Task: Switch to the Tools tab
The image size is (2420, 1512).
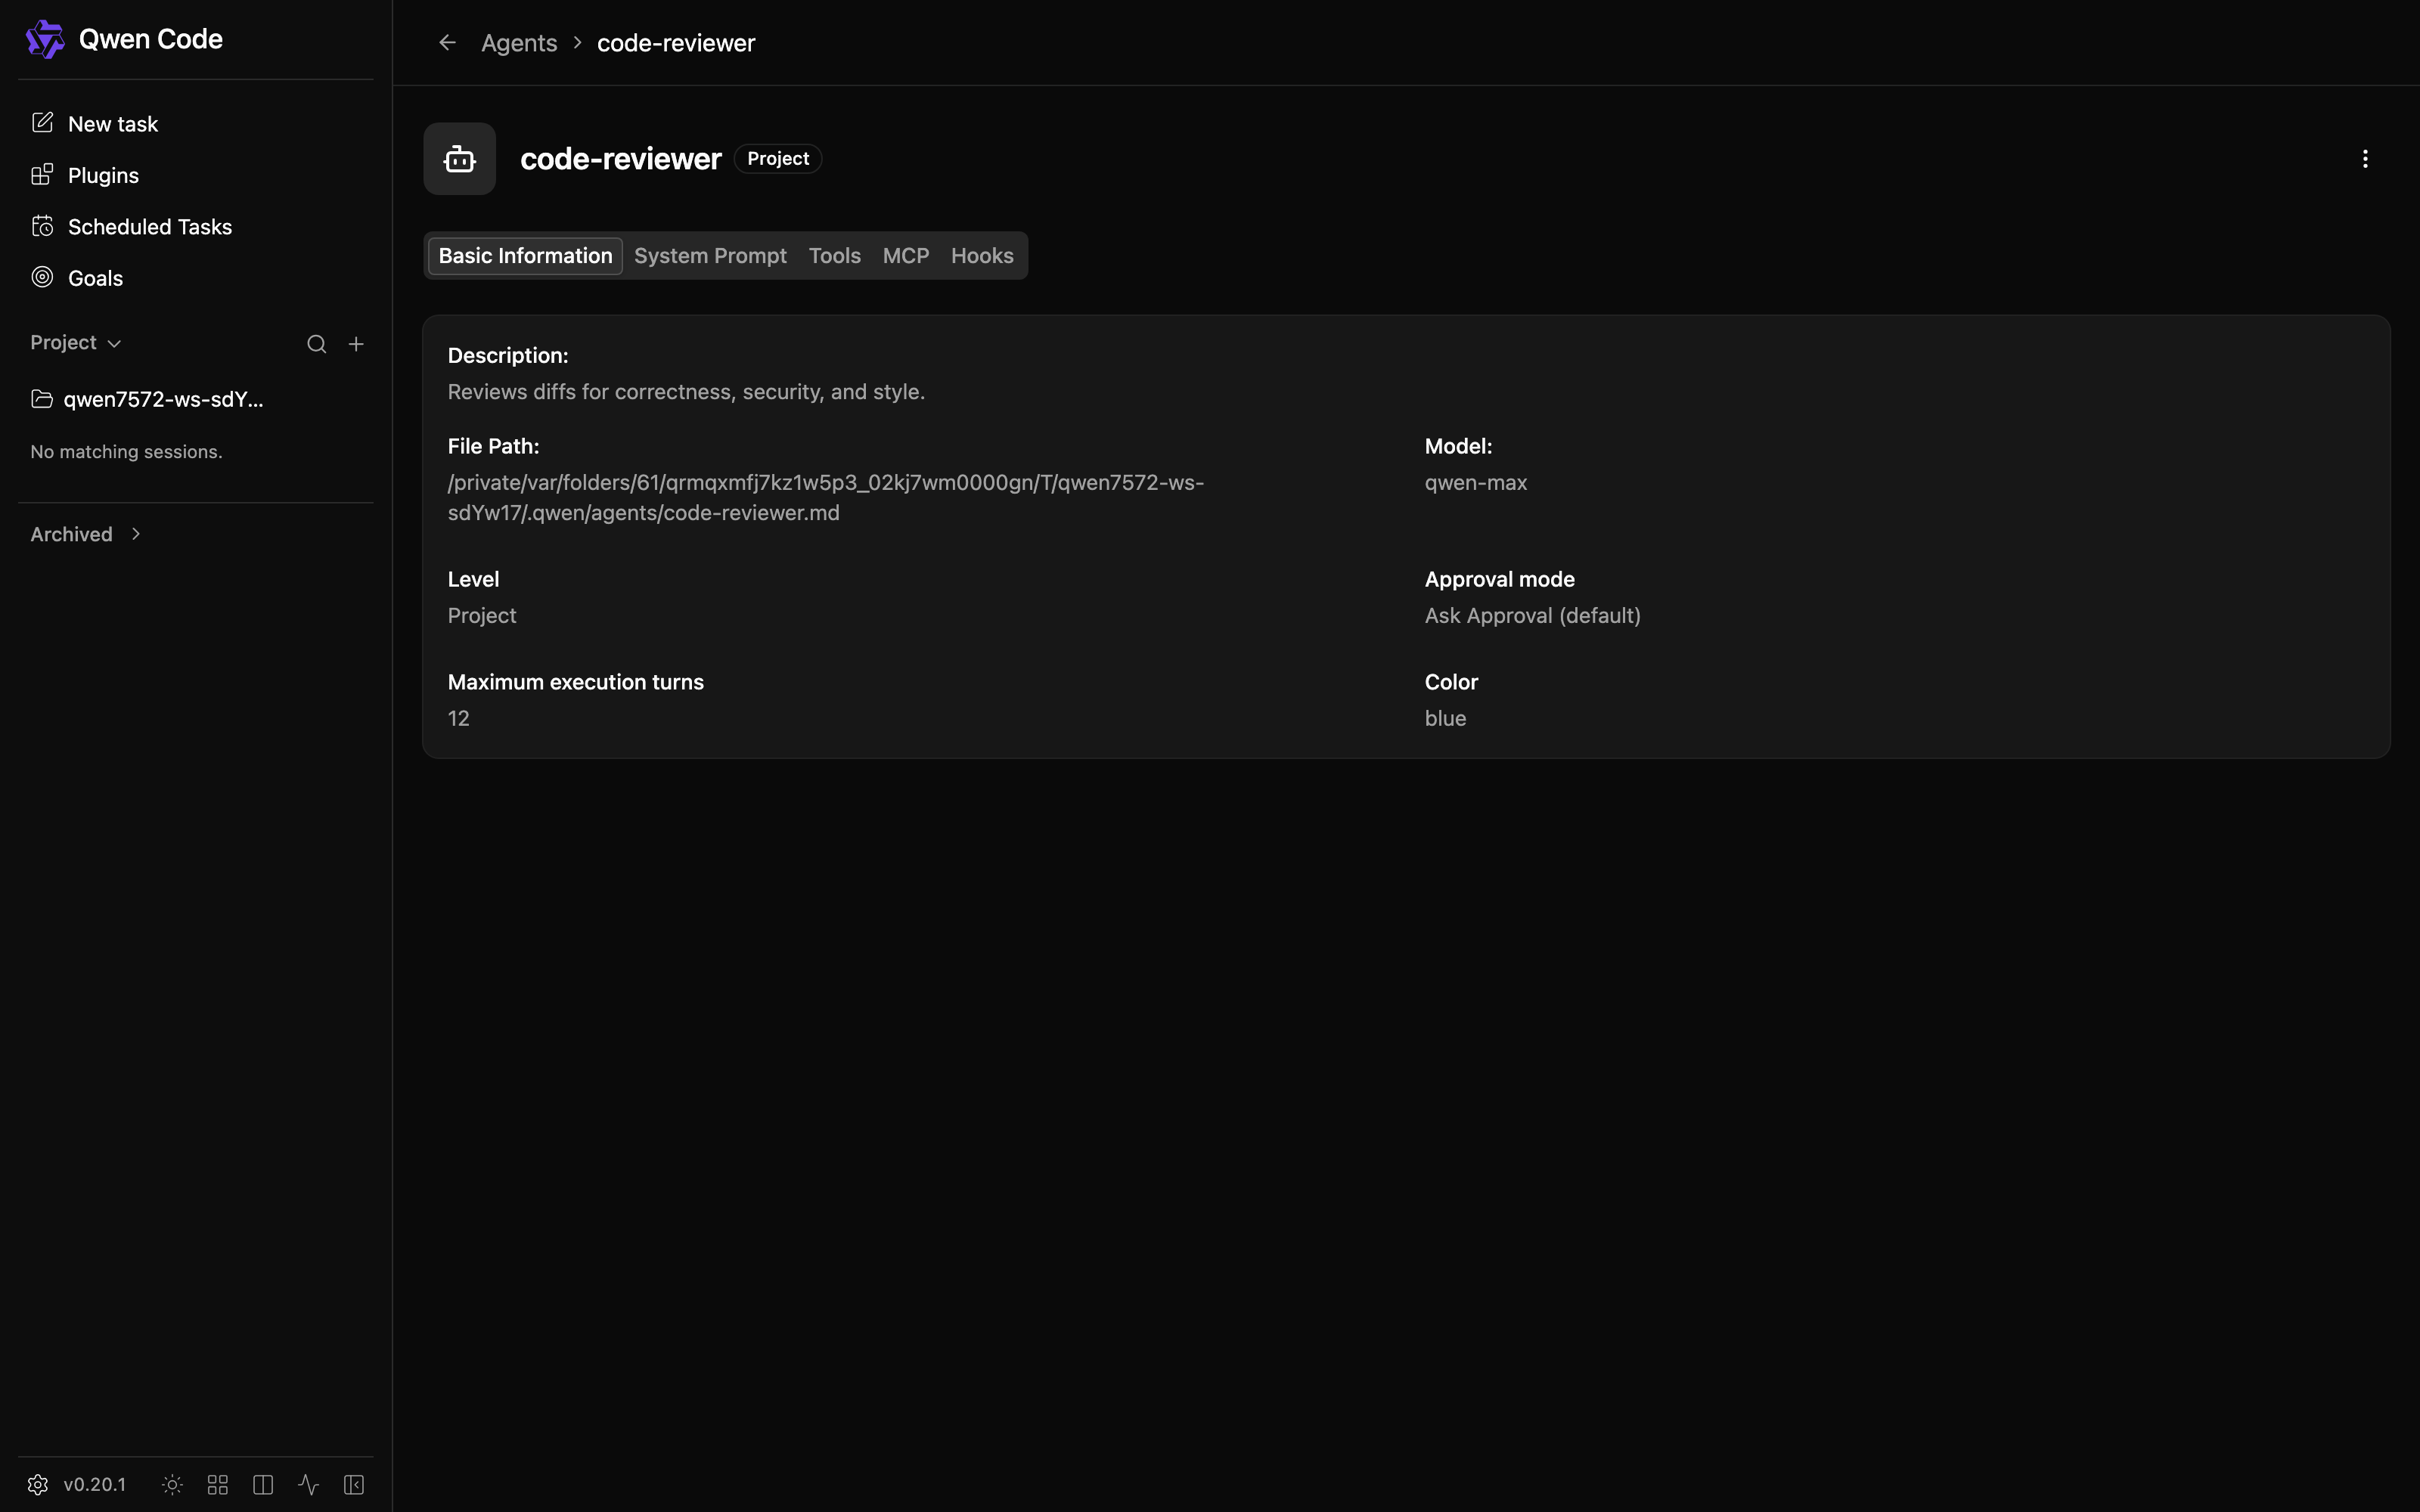Action: coord(835,256)
